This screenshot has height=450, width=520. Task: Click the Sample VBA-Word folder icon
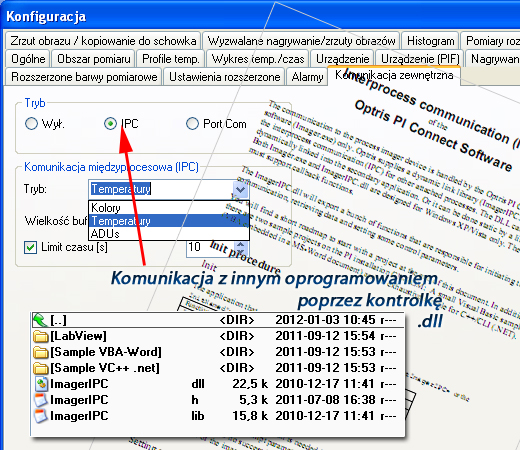(x=41, y=352)
